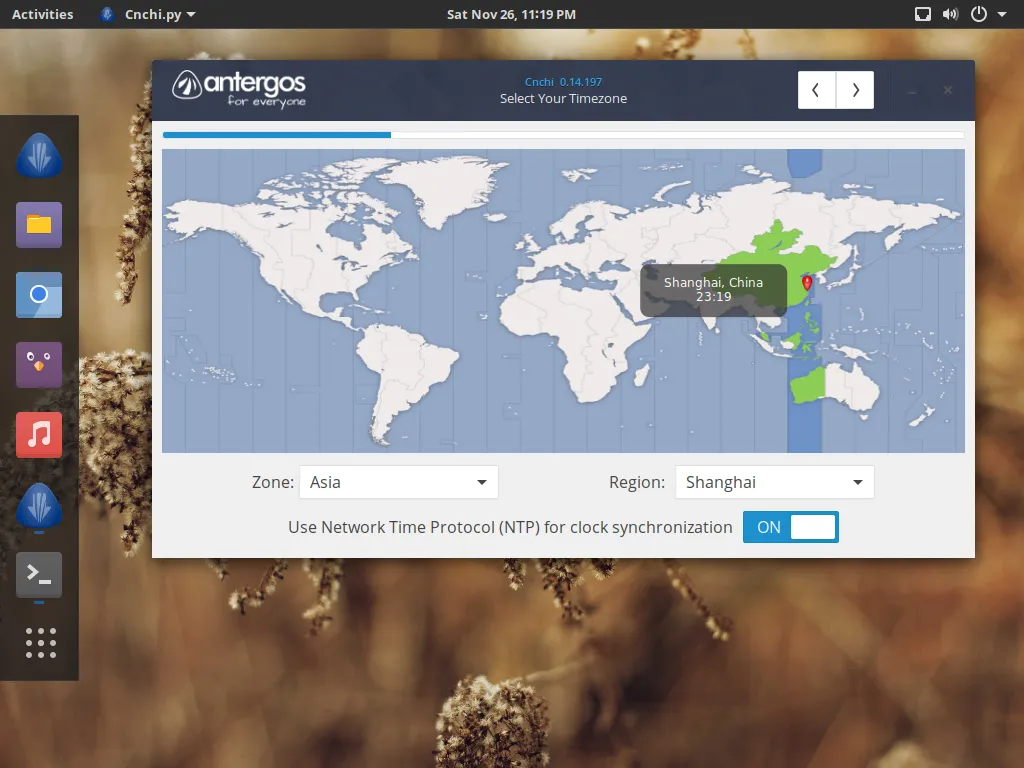Click the power icon in top bar
1024x768 pixels.
pos(978,14)
